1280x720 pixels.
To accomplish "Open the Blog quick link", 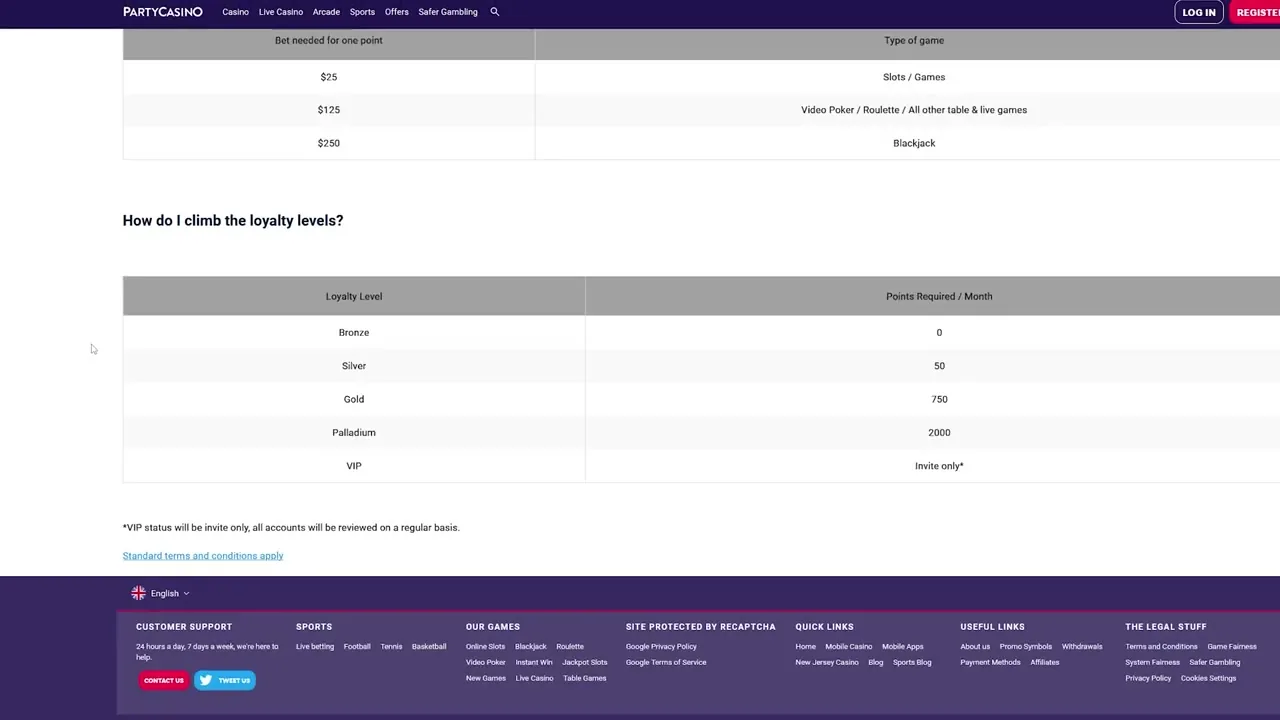I will pyautogui.click(x=876, y=662).
